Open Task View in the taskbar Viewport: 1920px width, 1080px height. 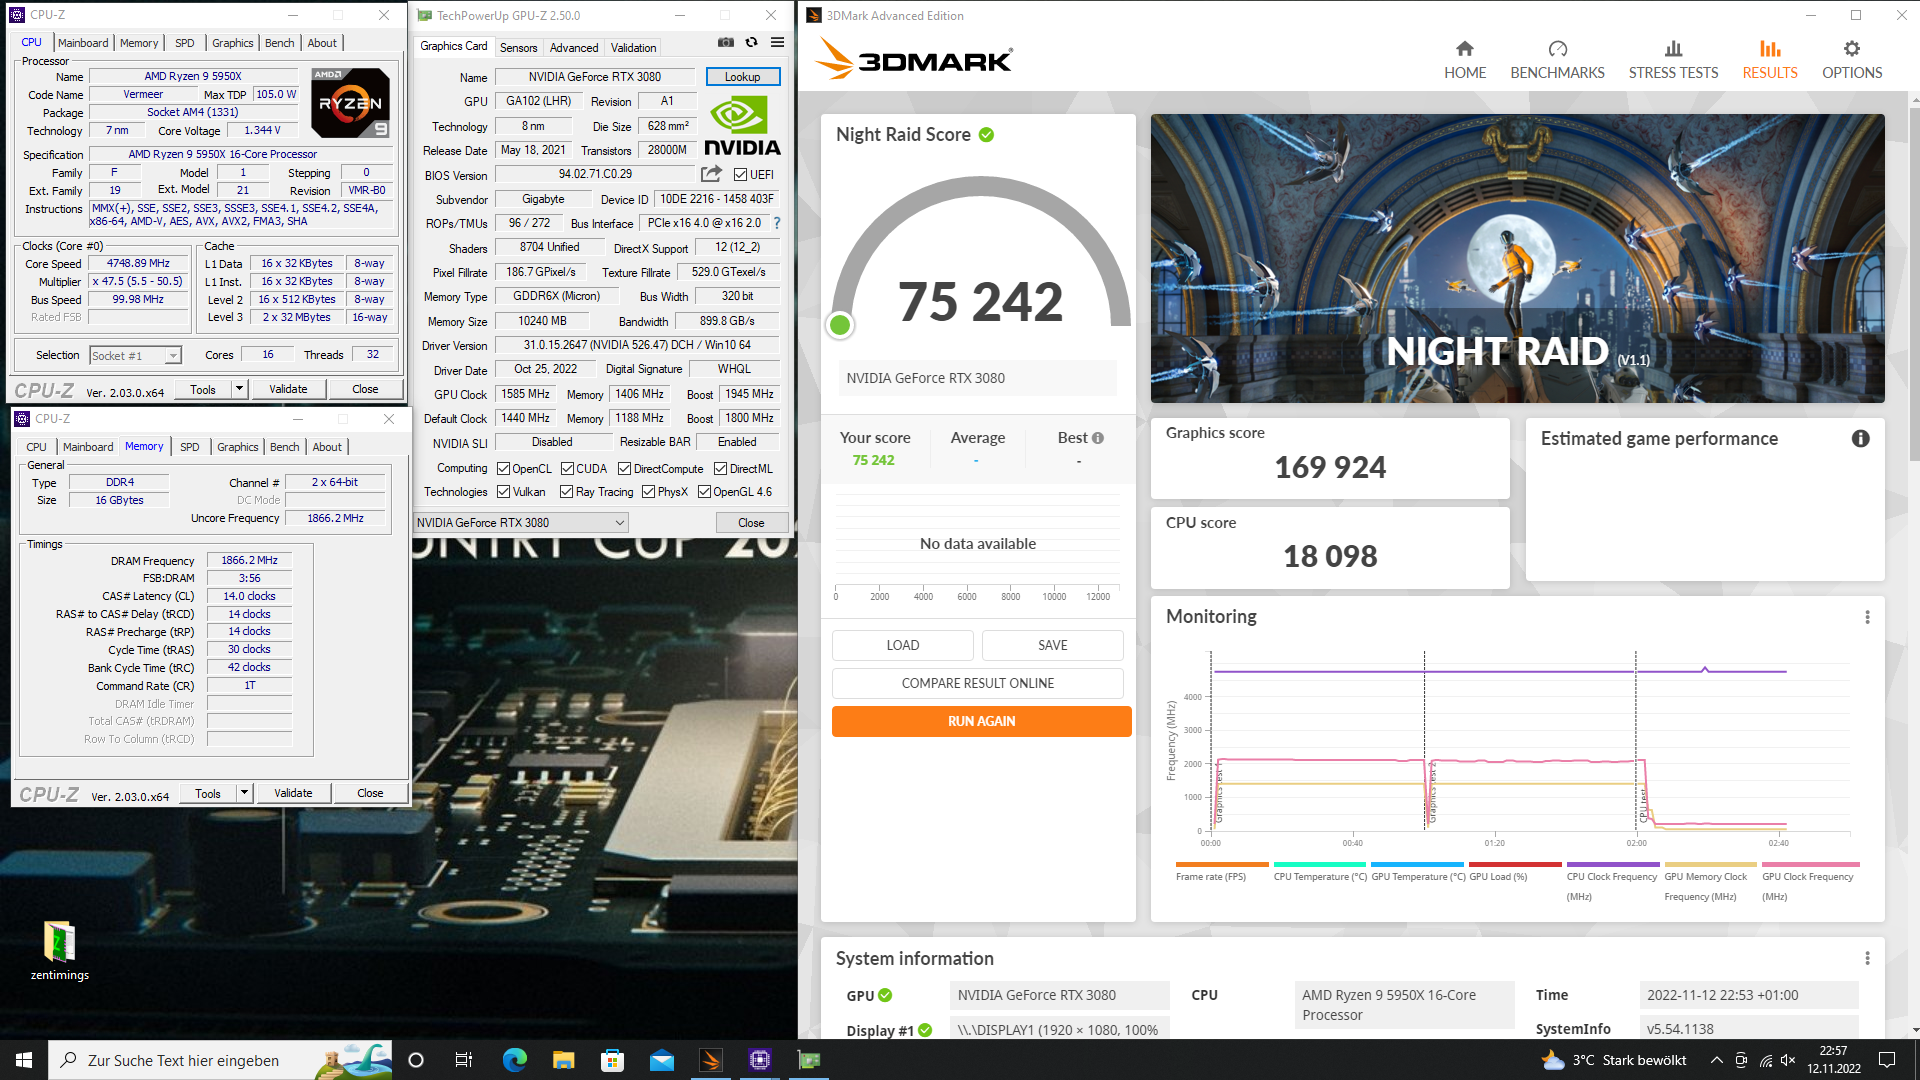(x=464, y=1060)
